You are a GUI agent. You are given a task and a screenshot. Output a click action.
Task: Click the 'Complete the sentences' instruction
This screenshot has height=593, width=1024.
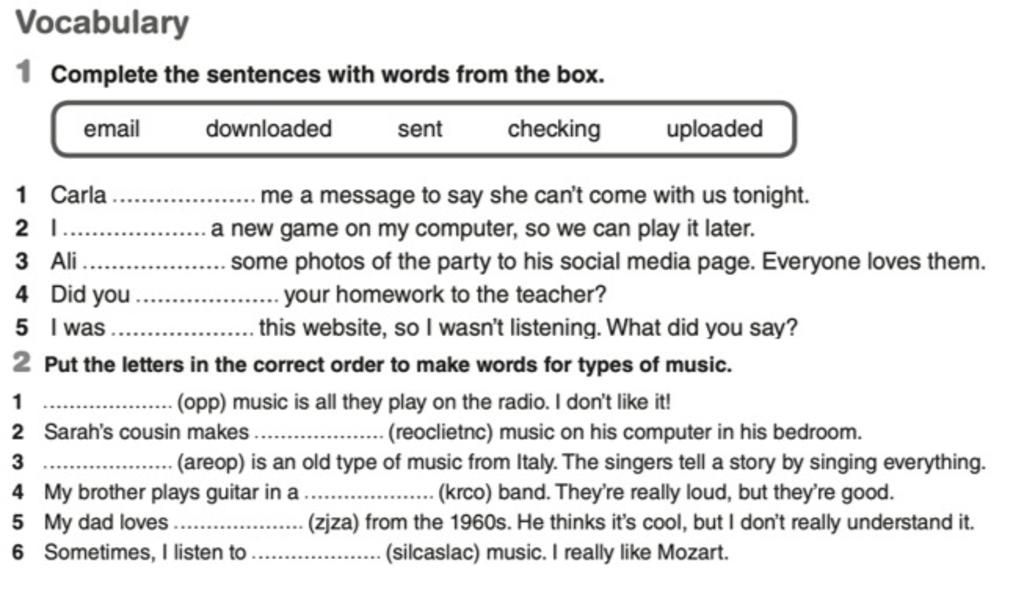328,74
